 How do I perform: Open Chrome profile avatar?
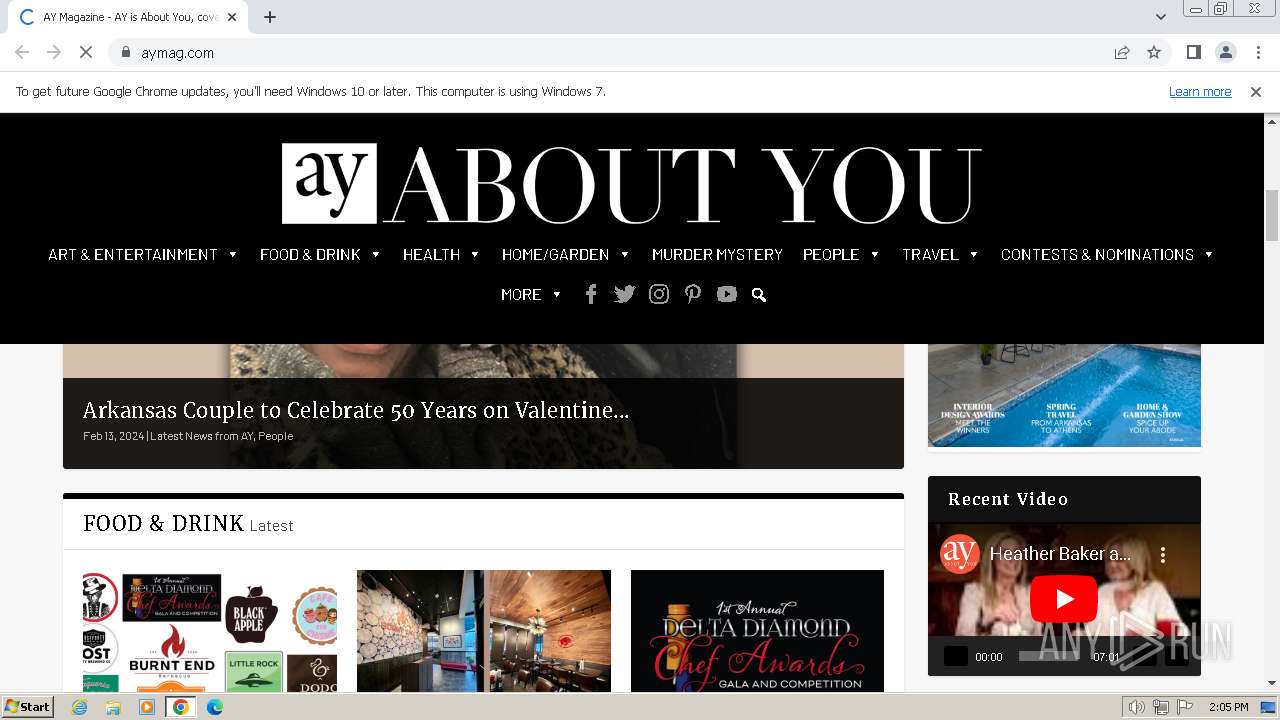click(1225, 52)
